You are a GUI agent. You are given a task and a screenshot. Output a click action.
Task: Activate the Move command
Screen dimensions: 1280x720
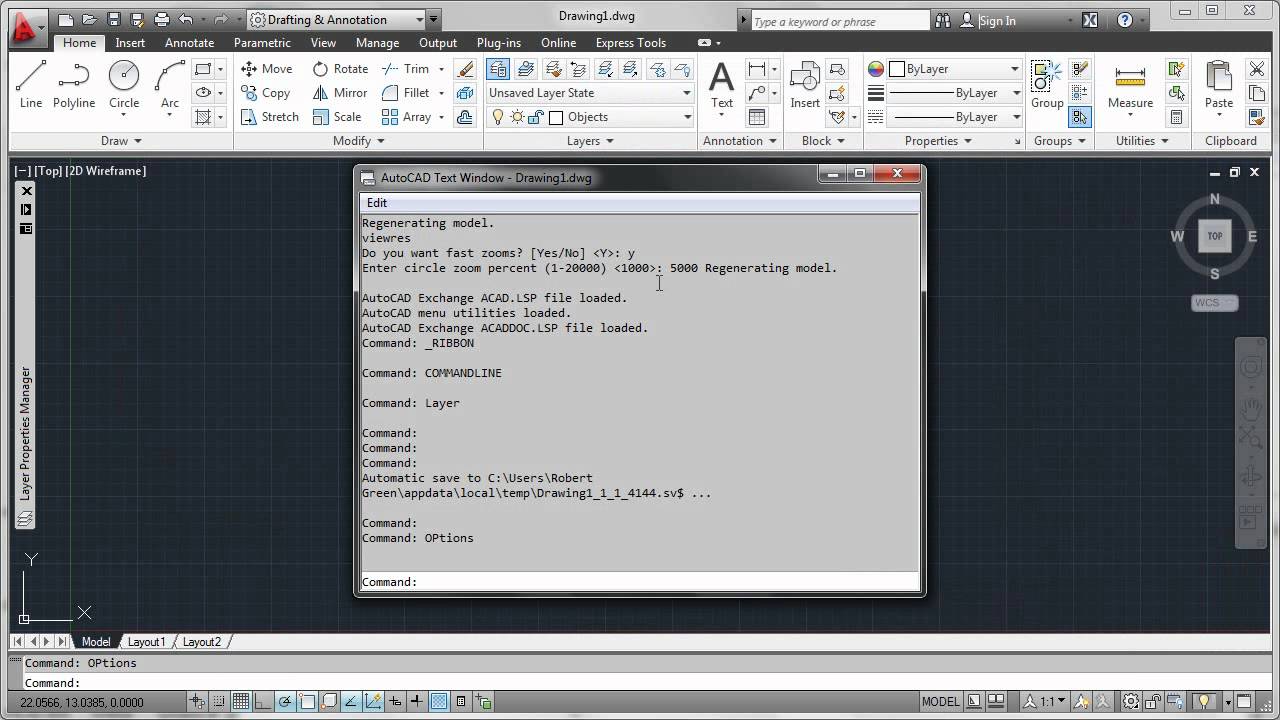(x=267, y=69)
